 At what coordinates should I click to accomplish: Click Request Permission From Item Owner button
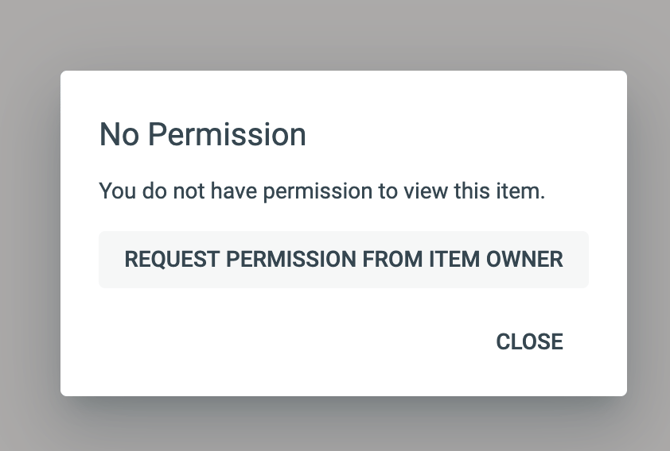coord(344,259)
